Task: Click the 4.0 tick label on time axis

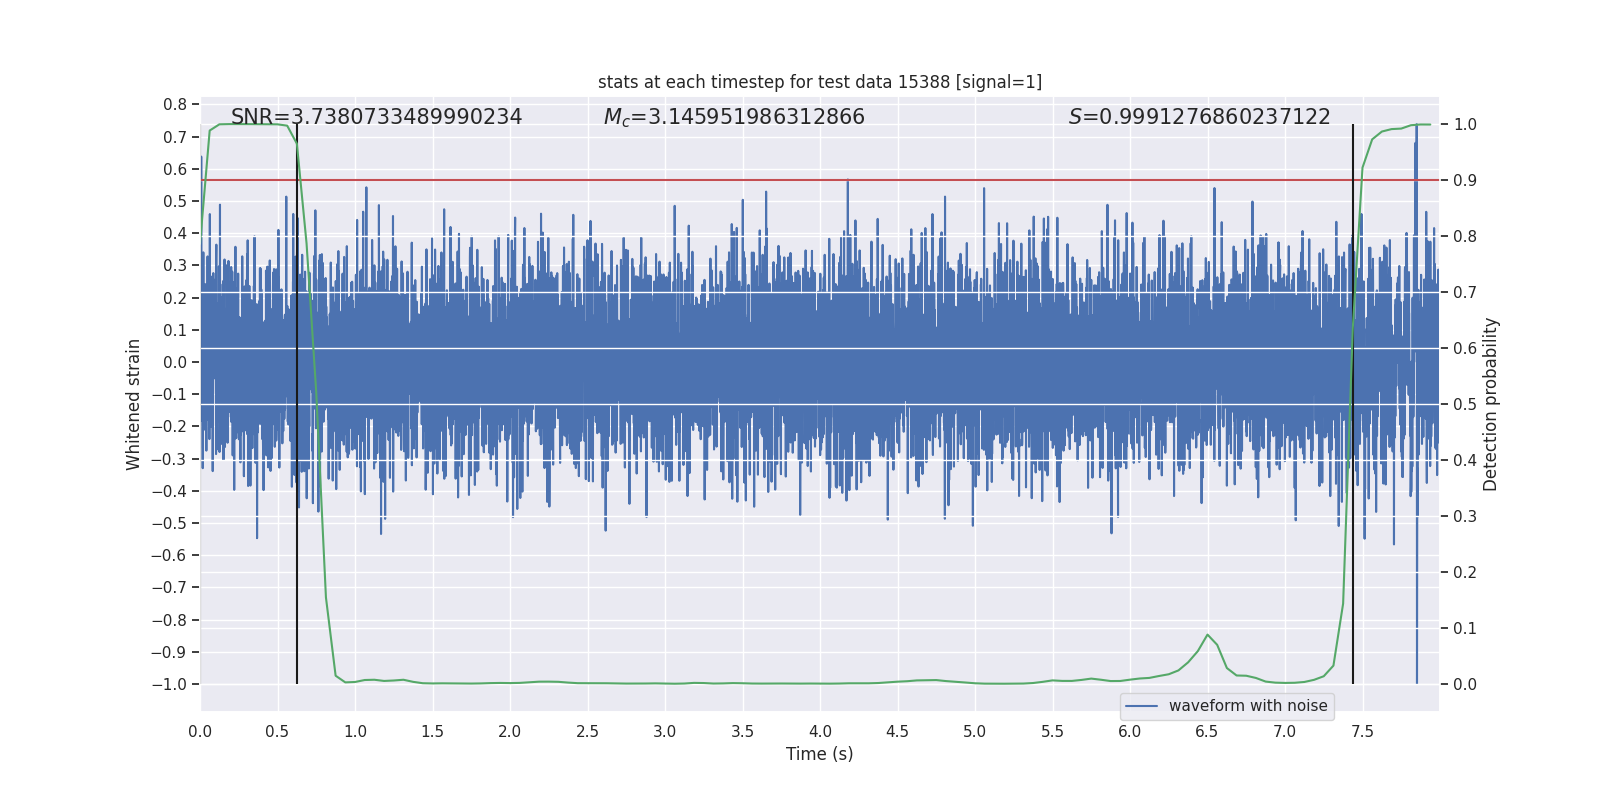Action: [820, 731]
